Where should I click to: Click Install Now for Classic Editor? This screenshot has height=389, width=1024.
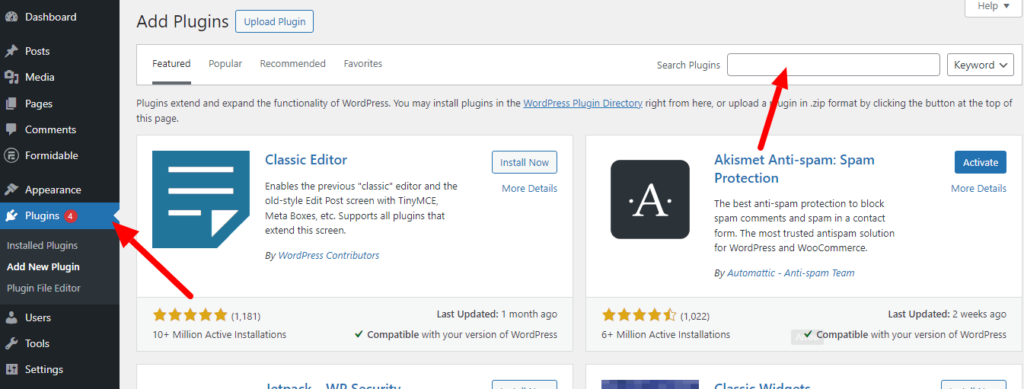[x=524, y=162]
